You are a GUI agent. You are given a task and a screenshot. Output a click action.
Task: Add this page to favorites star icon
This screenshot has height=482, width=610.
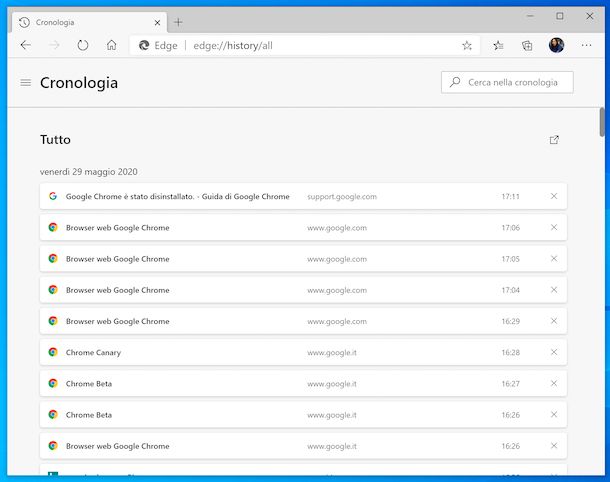click(467, 46)
